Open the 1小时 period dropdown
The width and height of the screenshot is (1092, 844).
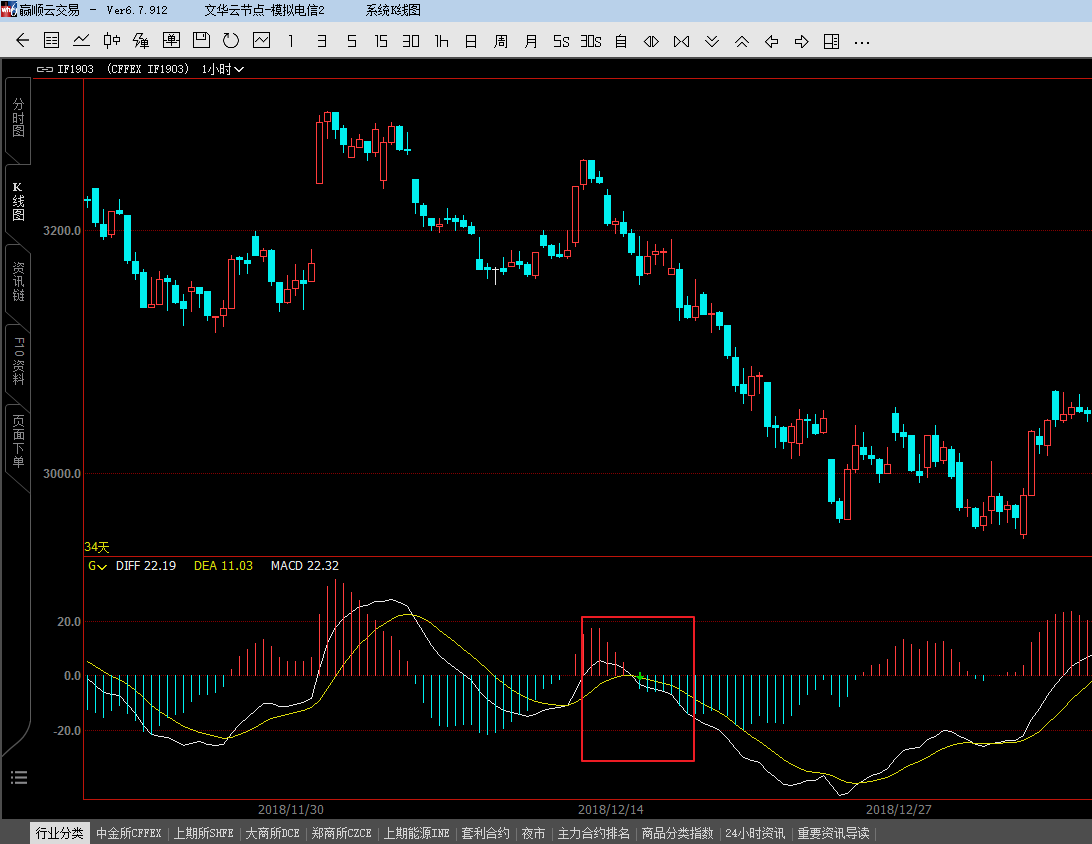tap(223, 69)
